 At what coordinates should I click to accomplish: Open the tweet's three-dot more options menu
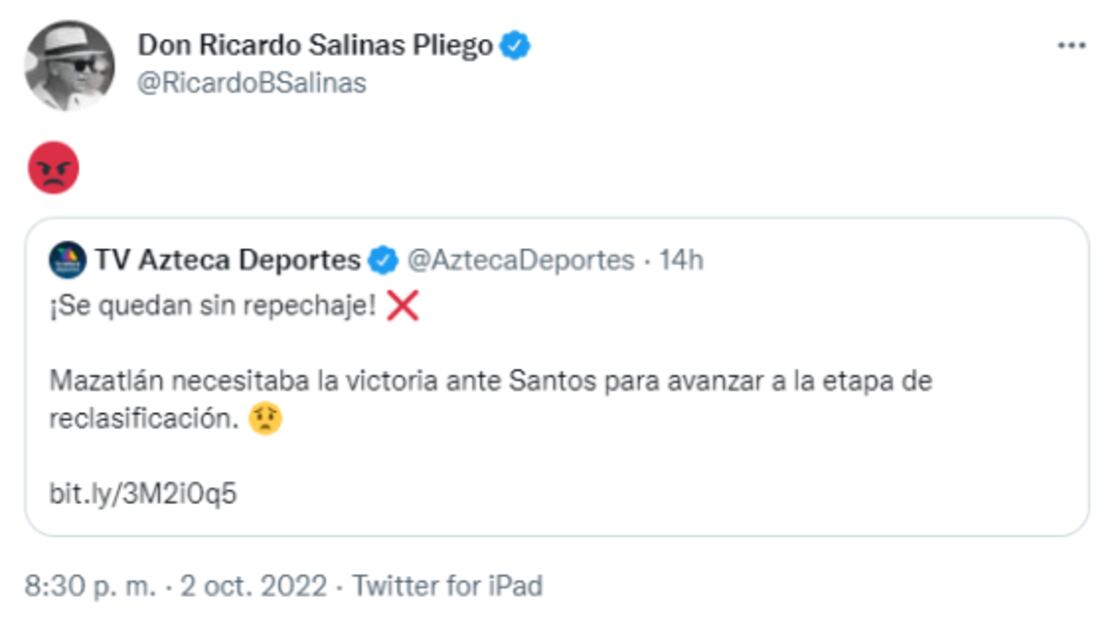pyautogui.click(x=1071, y=46)
